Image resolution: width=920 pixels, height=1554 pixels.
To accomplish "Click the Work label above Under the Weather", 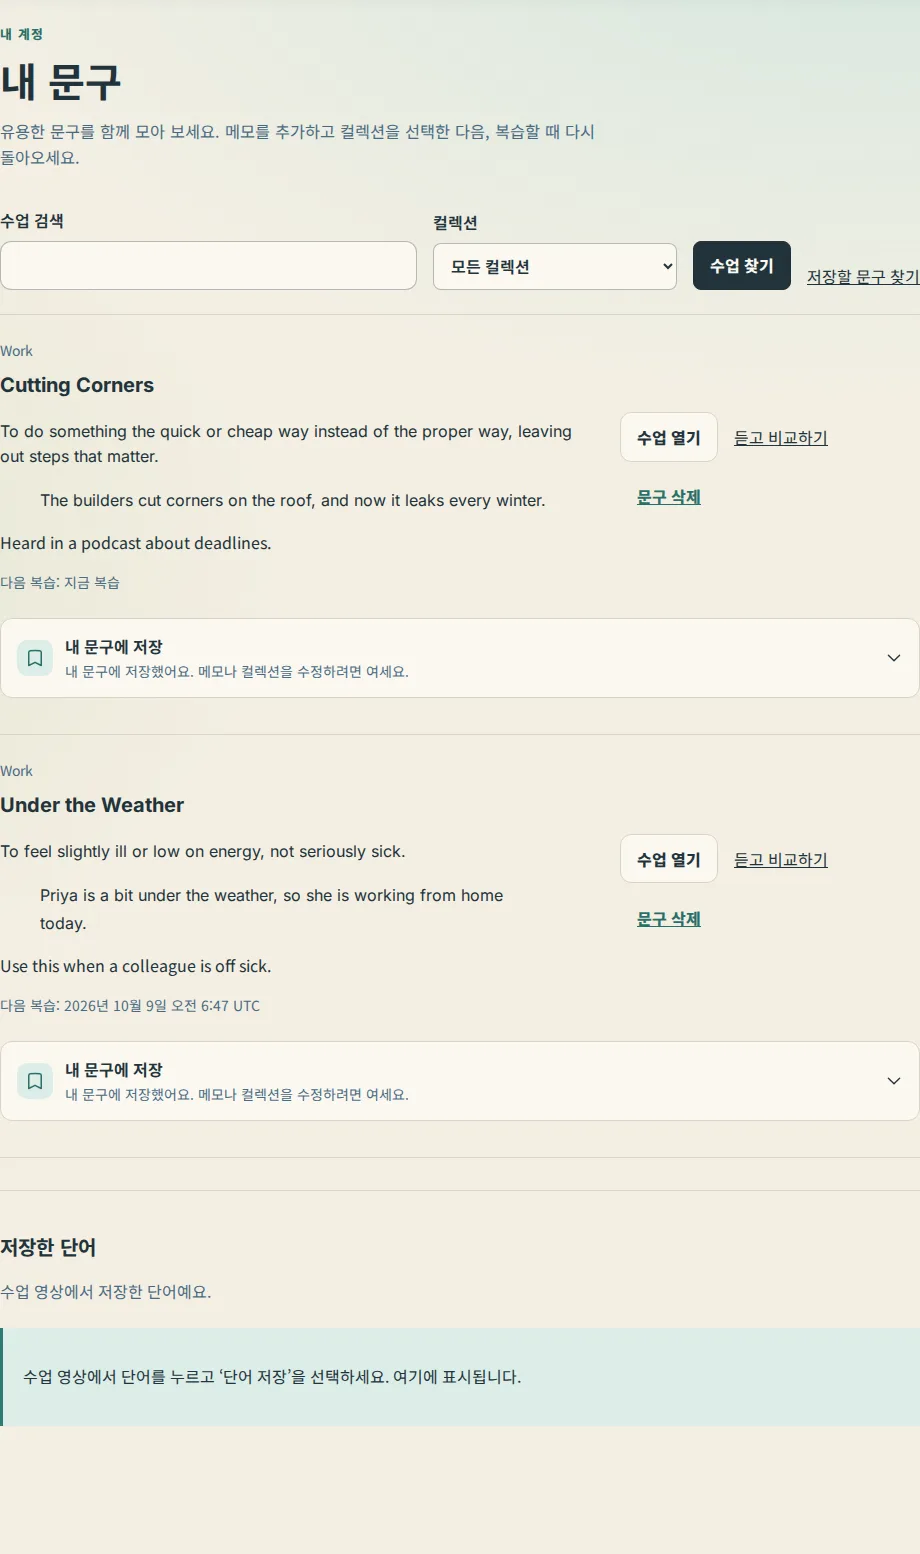I will tap(16, 771).
